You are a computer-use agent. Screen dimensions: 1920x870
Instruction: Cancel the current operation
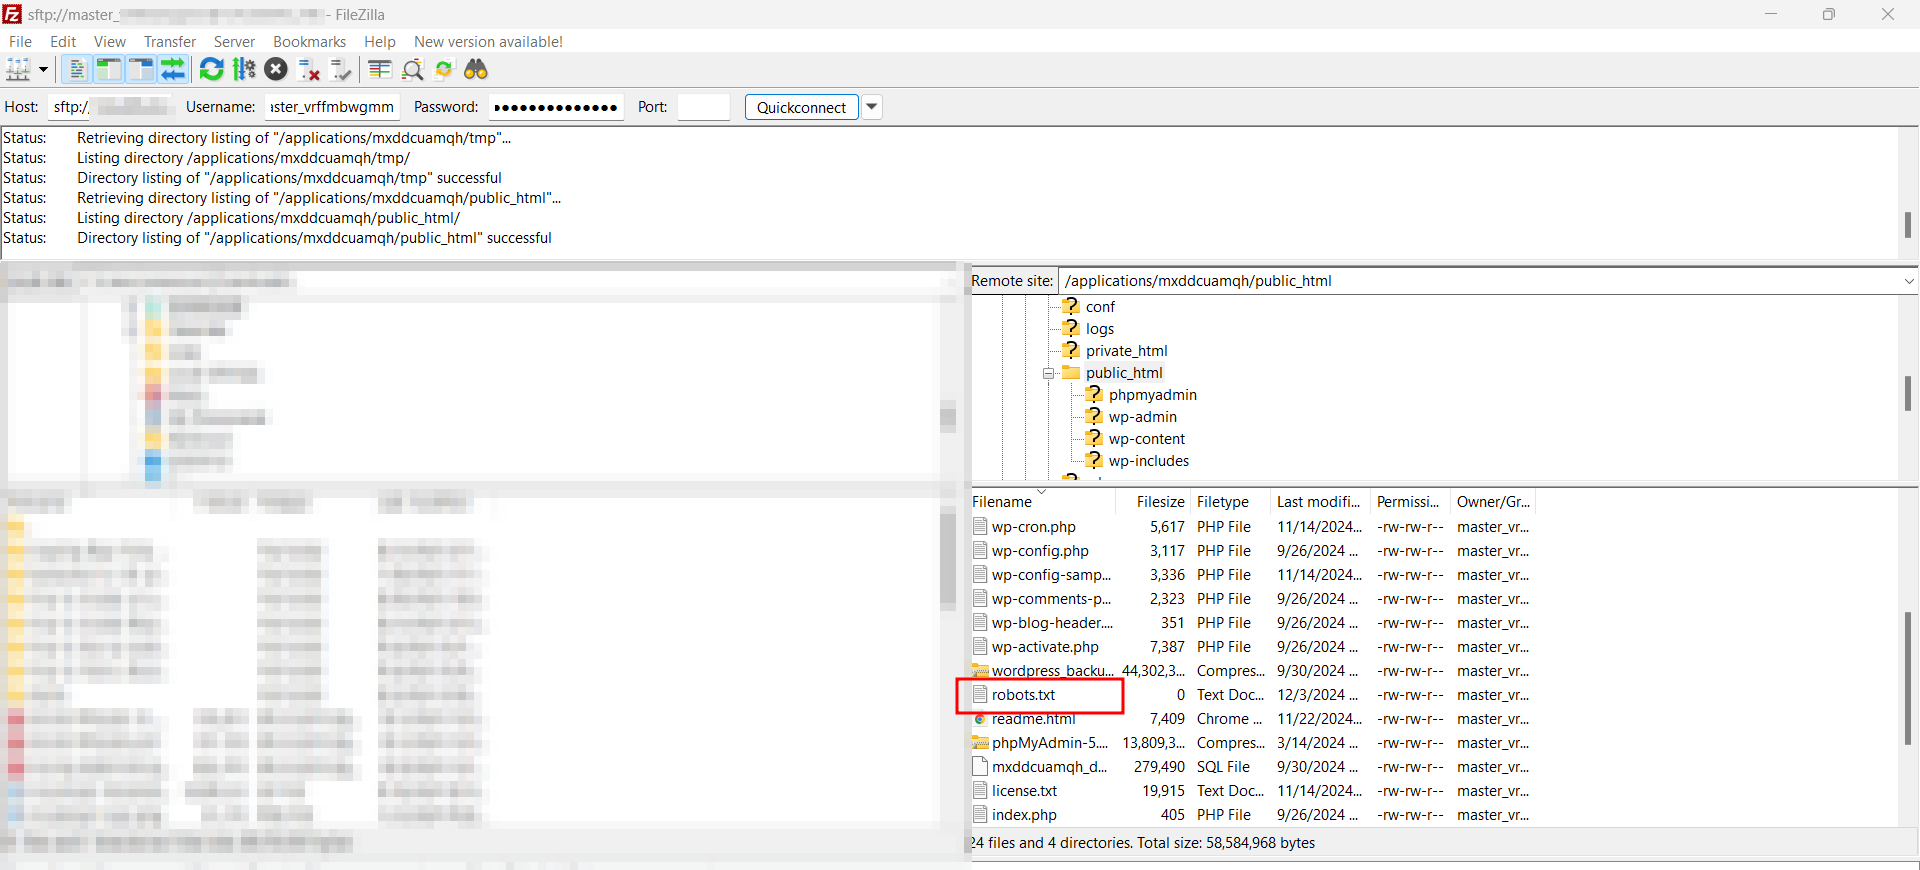(x=276, y=69)
